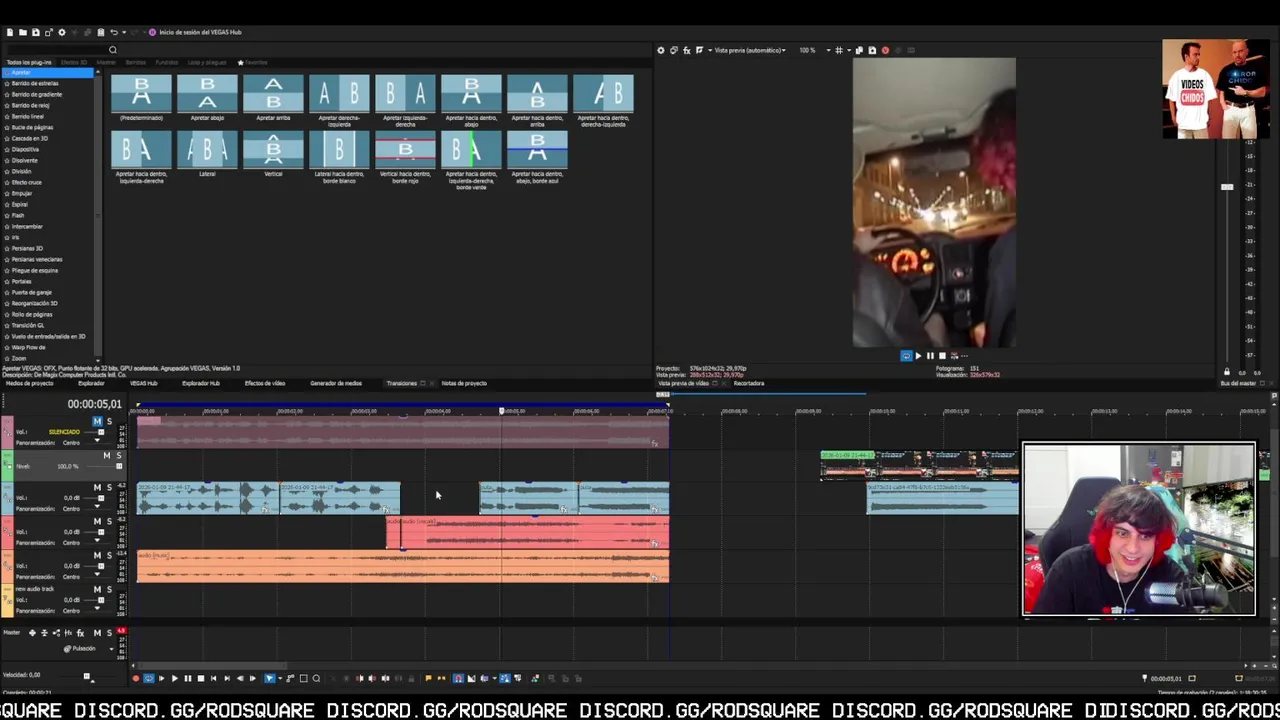The height and width of the screenshot is (720, 1280).
Task: Play from start in timeline transport
Action: (162, 678)
